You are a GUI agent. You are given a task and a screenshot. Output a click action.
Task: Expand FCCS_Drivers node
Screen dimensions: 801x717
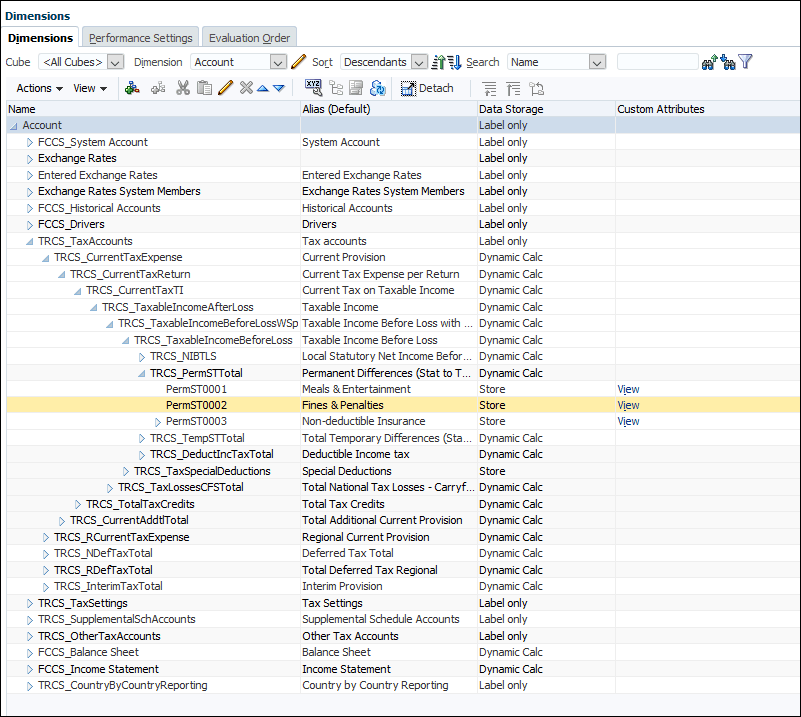pos(30,225)
